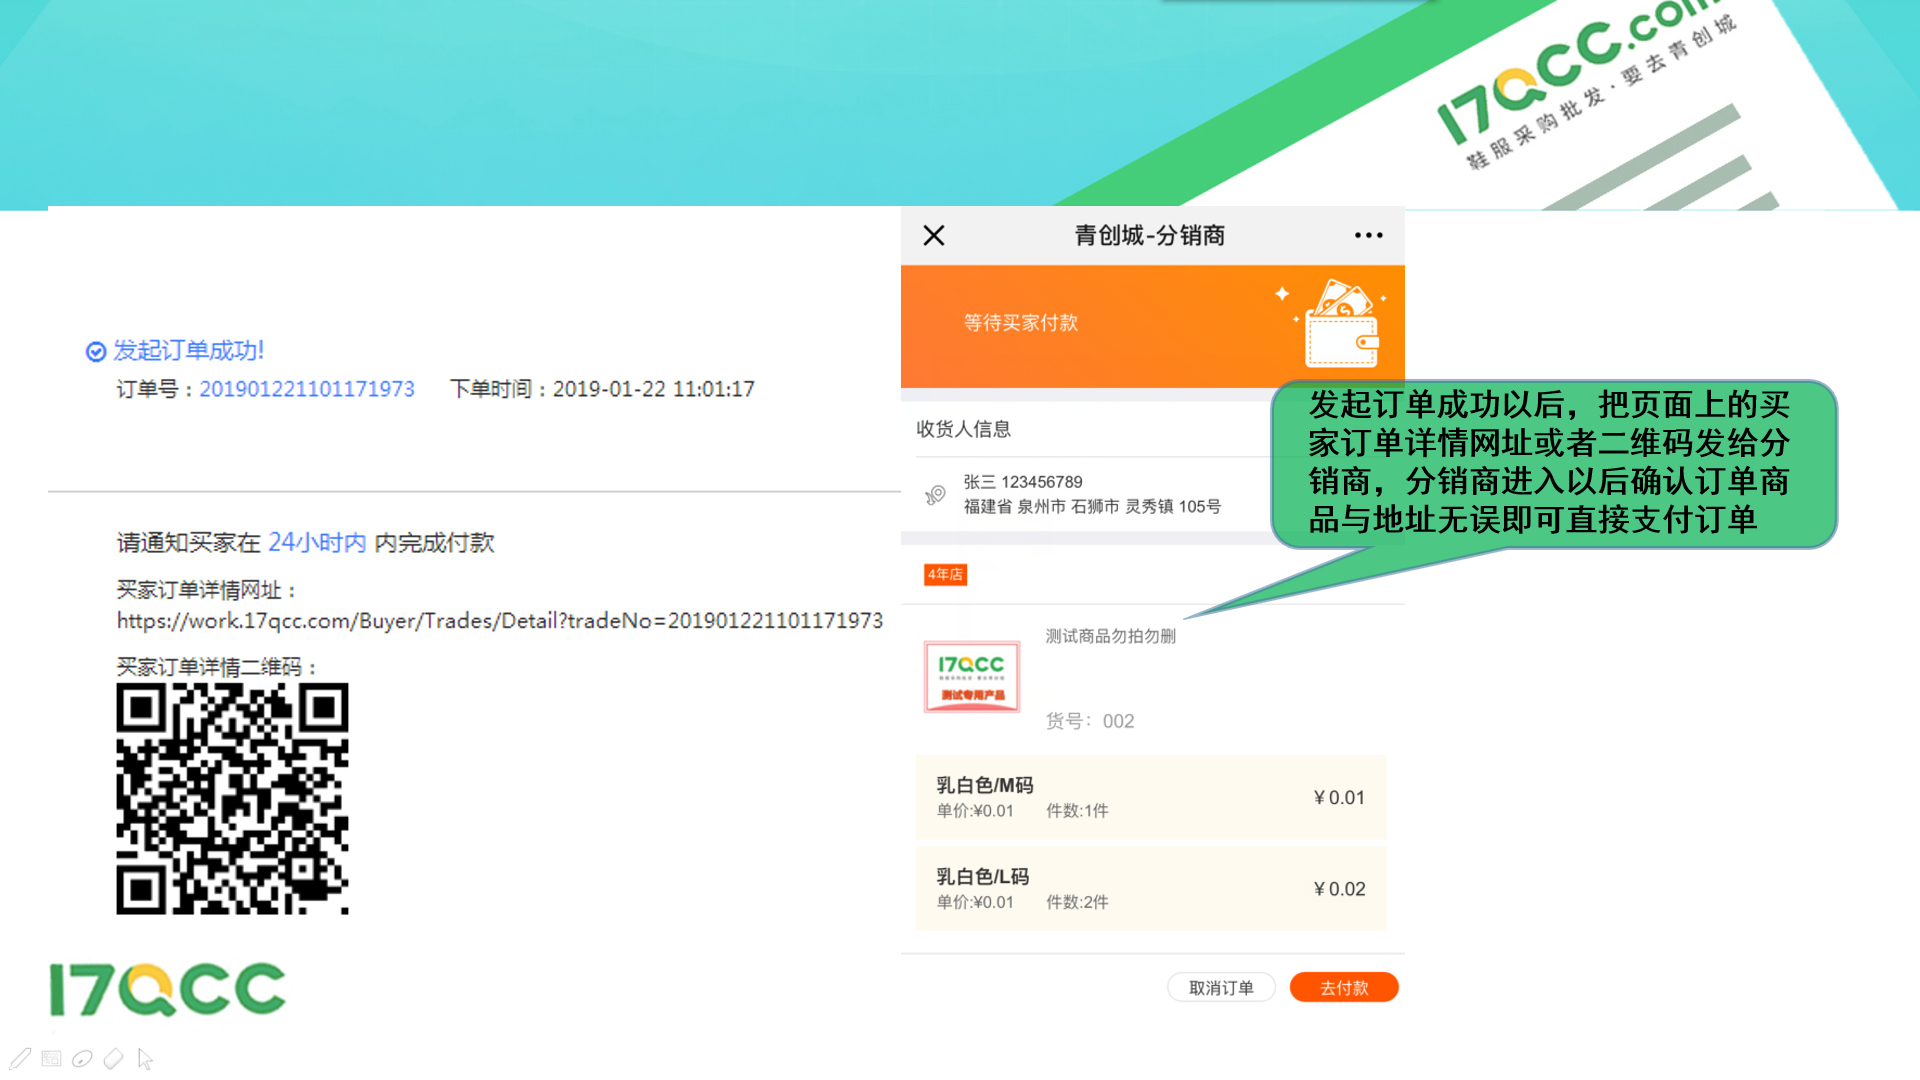Screen dimensions: 1920x1080
Task: Select the arrow cursor tool icon
Action: click(x=145, y=1058)
